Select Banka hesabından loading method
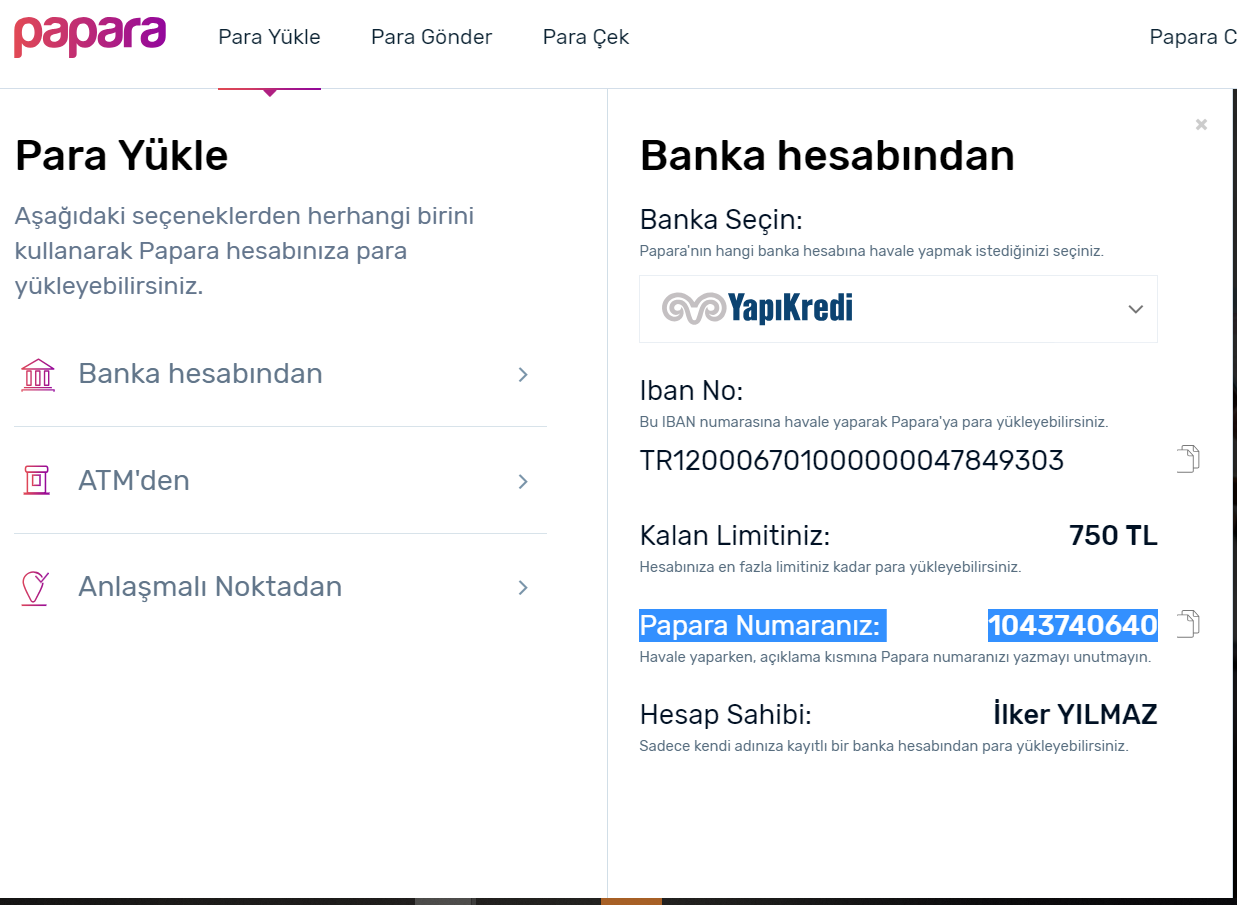Viewport: 1237px width, 905px height. [200, 374]
